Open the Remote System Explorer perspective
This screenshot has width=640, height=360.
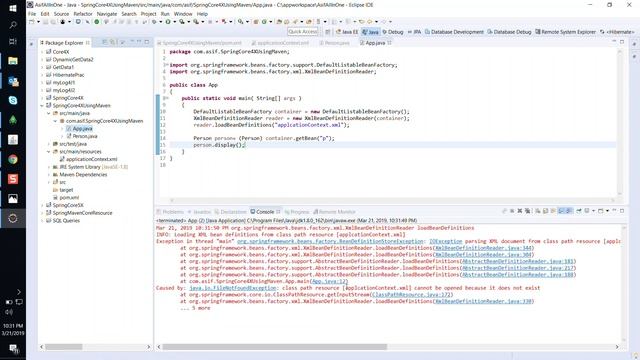(x=565, y=32)
